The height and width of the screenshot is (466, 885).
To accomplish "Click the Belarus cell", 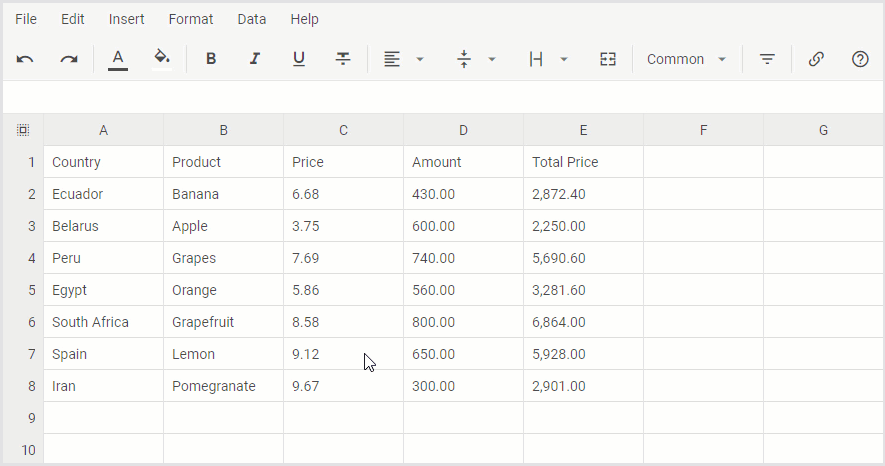I will tap(104, 226).
